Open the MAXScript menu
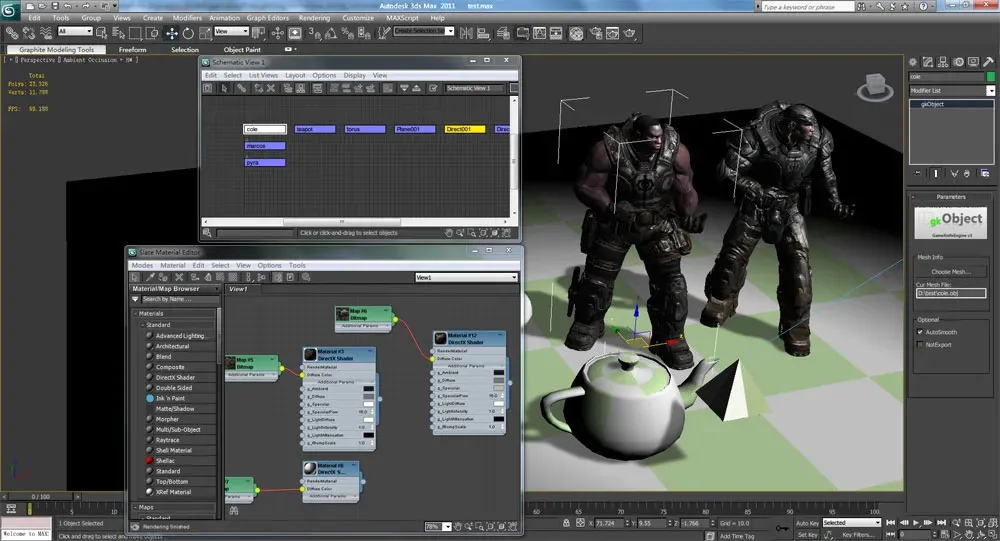This screenshot has height=541, width=1000. [x=402, y=18]
